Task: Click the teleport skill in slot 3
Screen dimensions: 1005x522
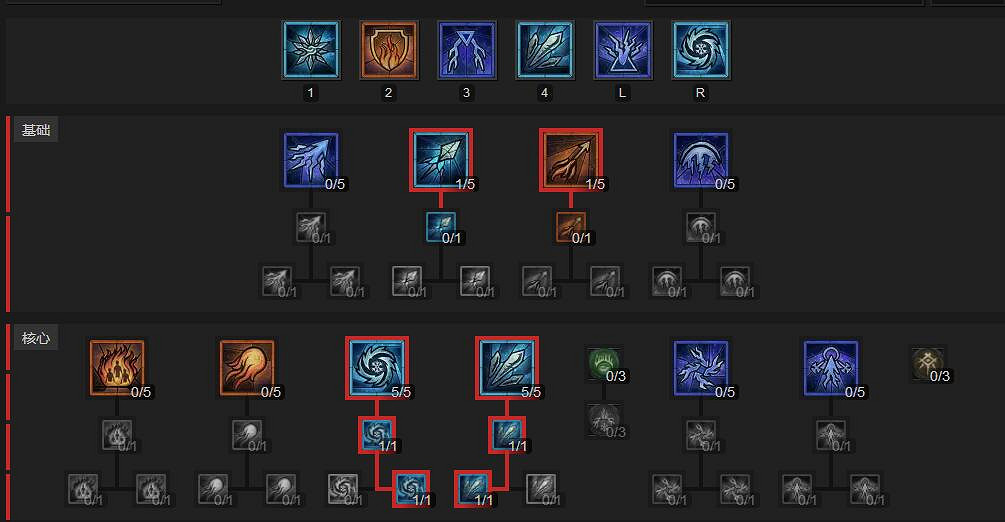Action: (x=467, y=50)
